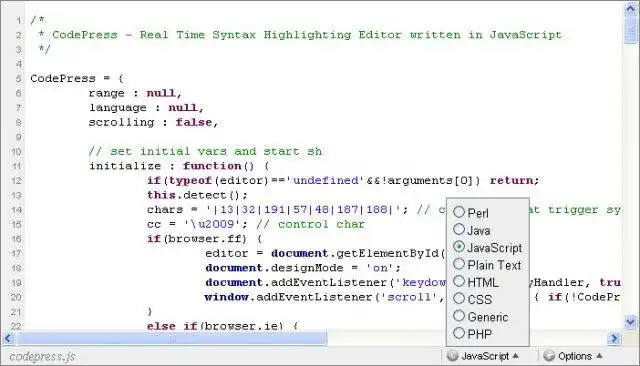Click the 'set initial vars' comment
This screenshot has height=366, width=640.
coord(205,151)
